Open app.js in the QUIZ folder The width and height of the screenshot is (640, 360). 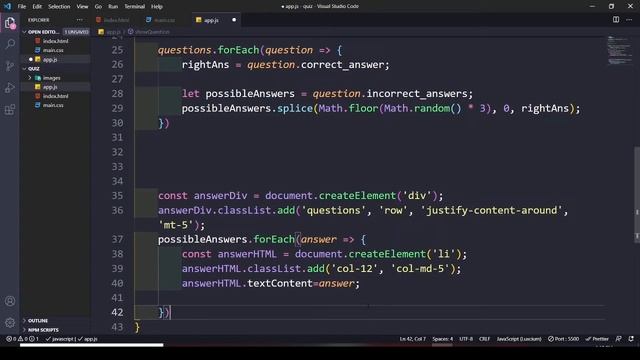(x=50, y=87)
